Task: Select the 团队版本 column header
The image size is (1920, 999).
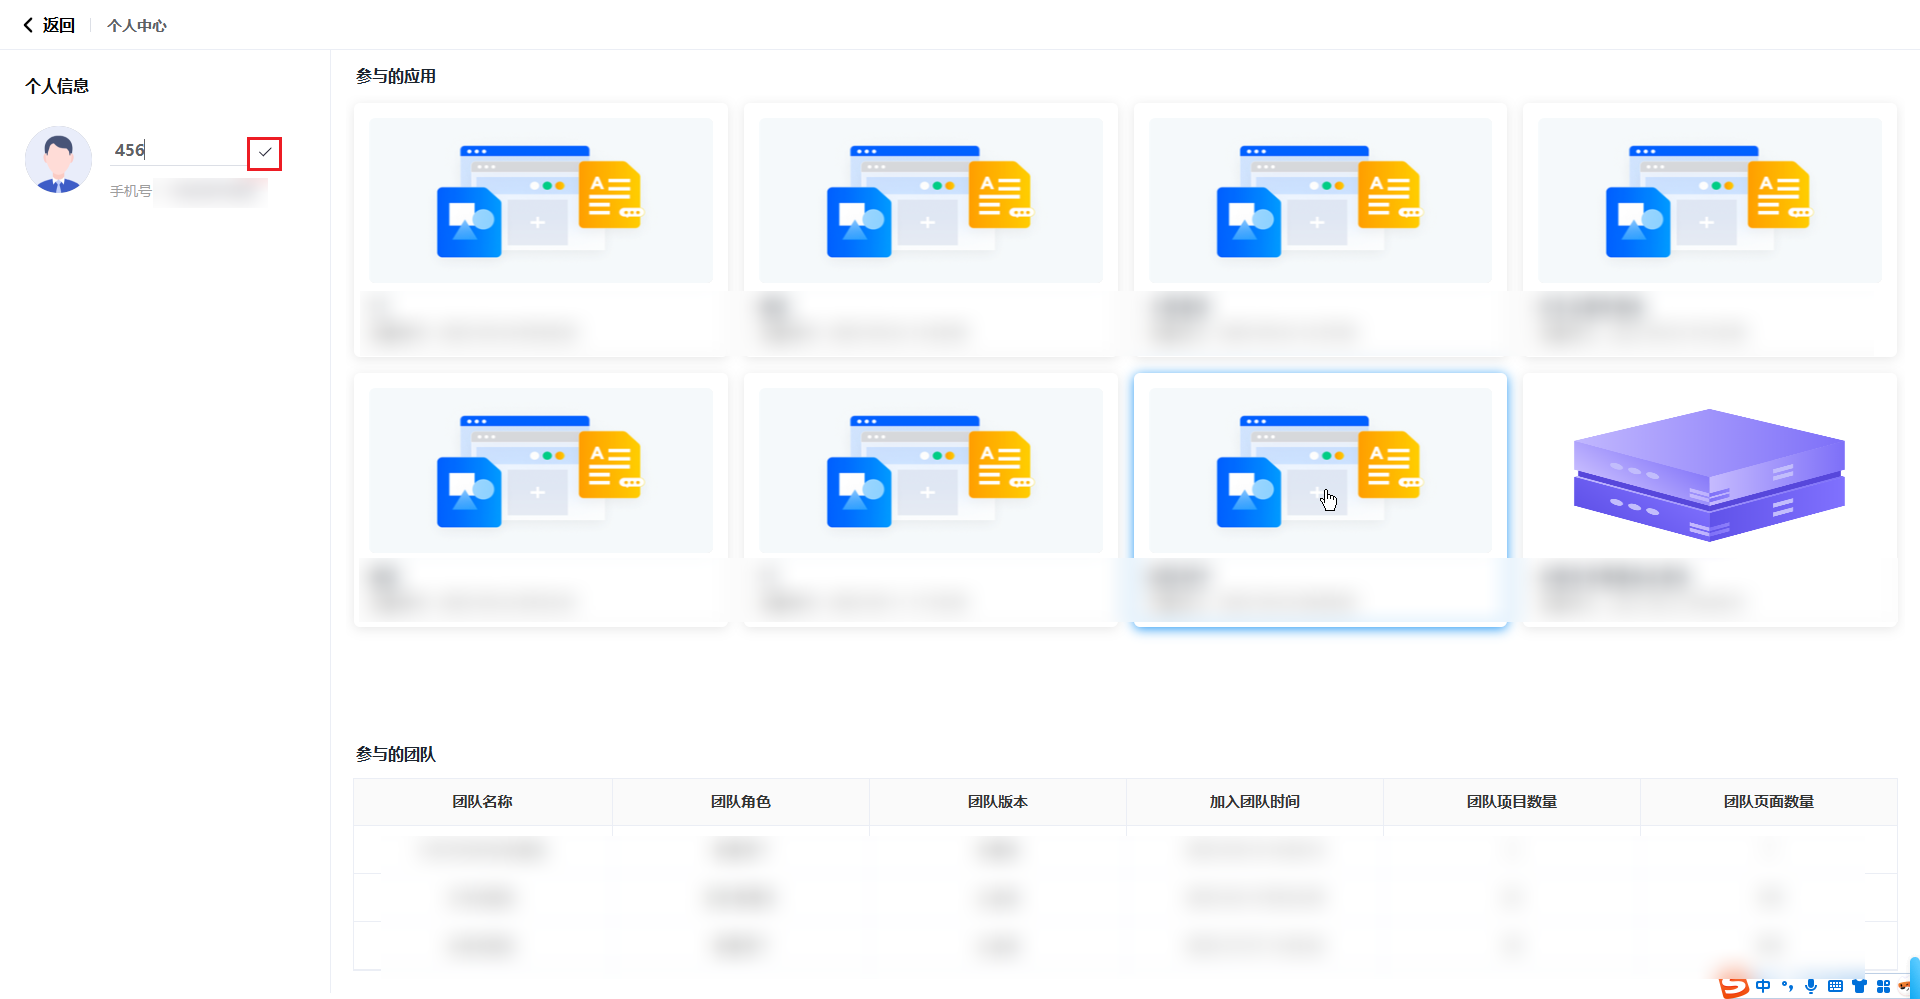Action: point(997,802)
